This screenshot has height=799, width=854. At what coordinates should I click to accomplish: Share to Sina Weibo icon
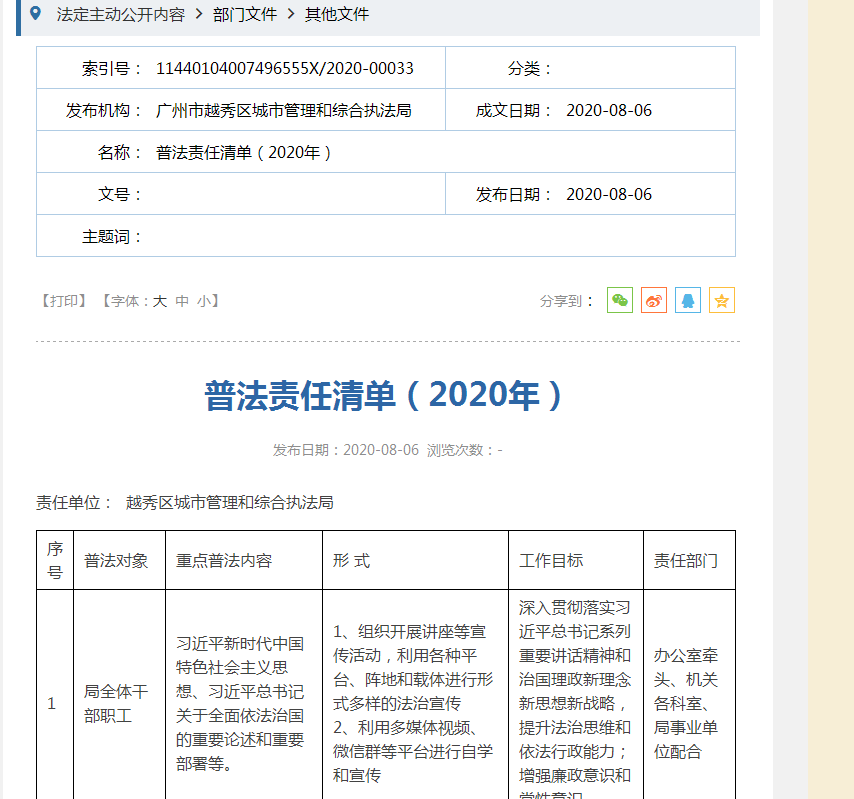pos(654,300)
